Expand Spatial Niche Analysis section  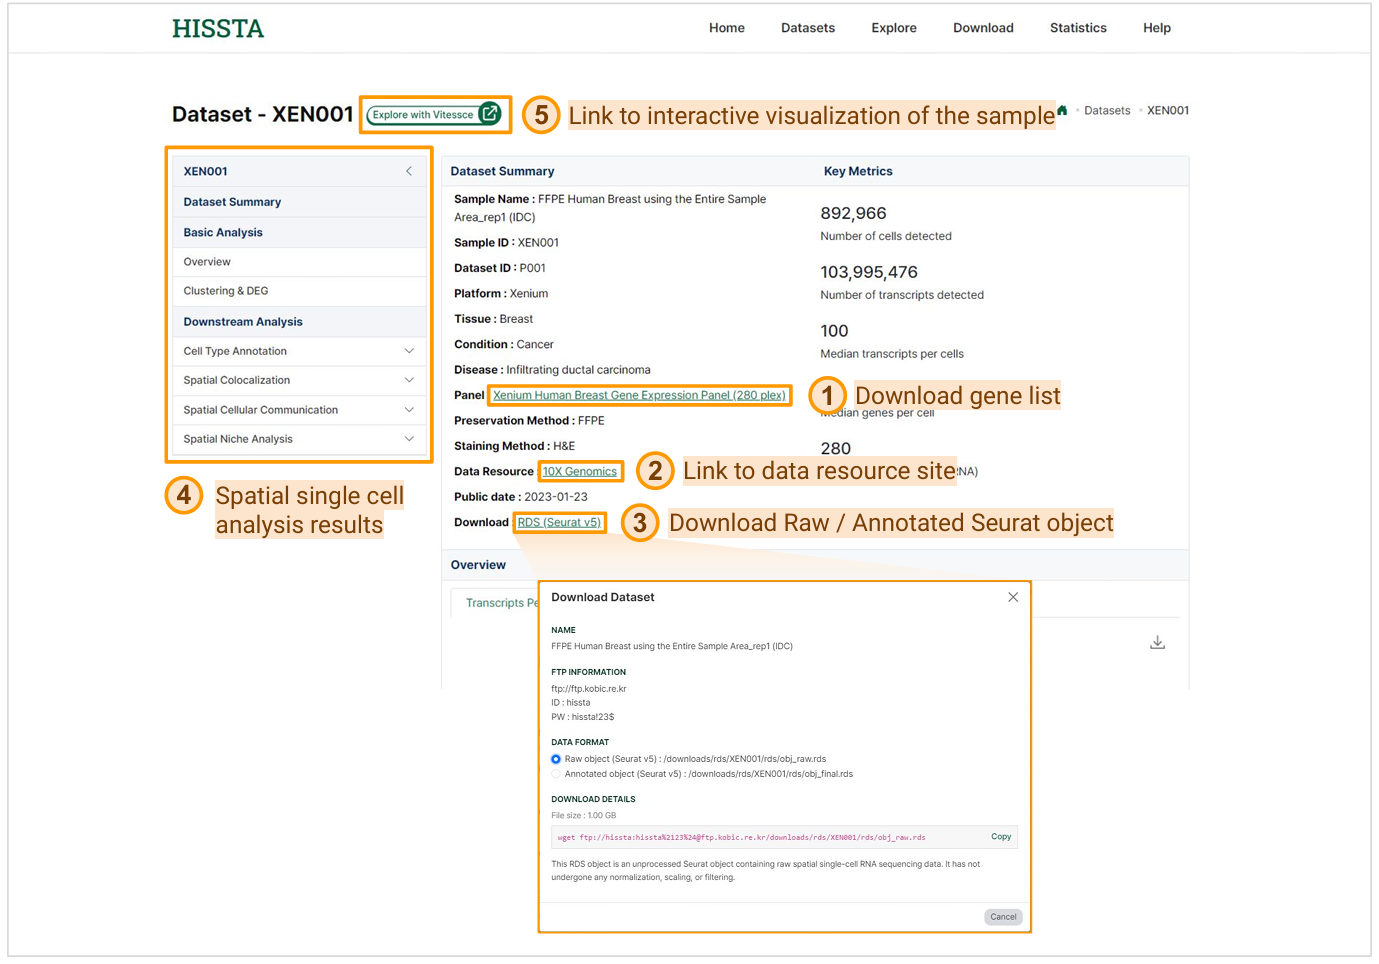coord(409,439)
